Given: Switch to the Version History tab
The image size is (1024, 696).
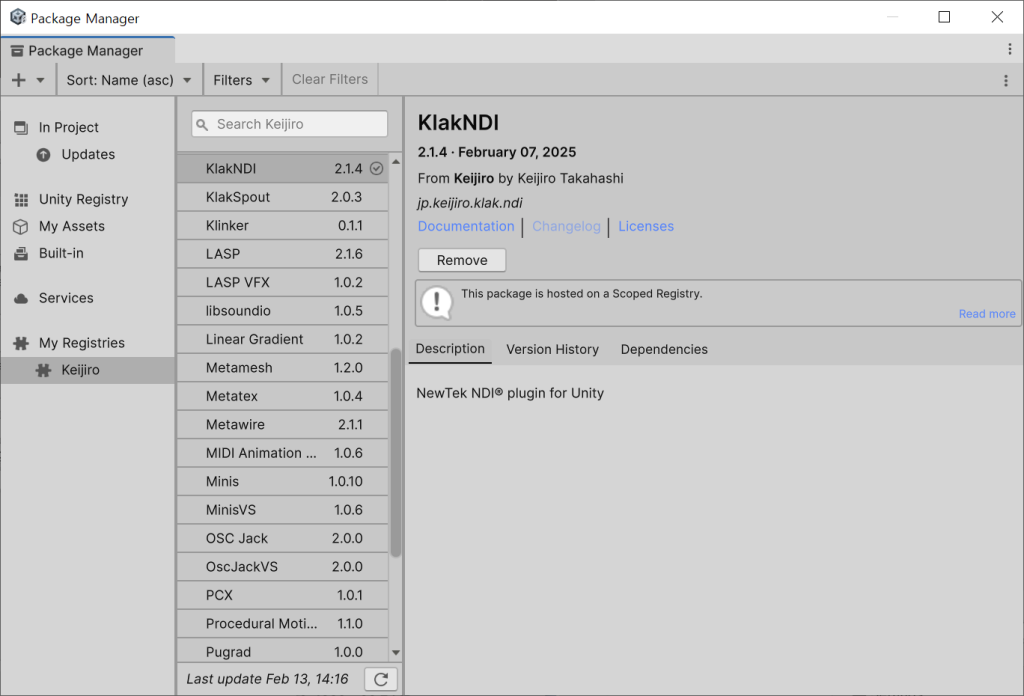Looking at the screenshot, I should (552, 349).
